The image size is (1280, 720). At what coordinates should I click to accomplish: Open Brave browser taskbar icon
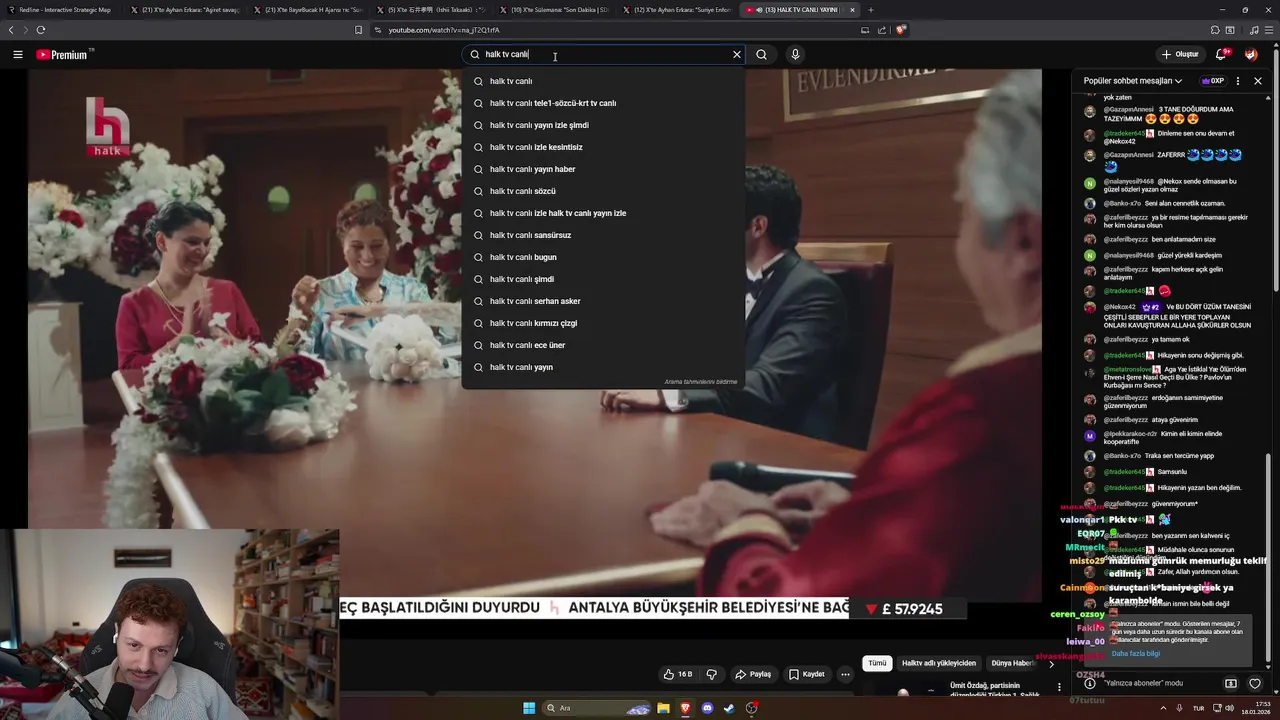click(685, 708)
